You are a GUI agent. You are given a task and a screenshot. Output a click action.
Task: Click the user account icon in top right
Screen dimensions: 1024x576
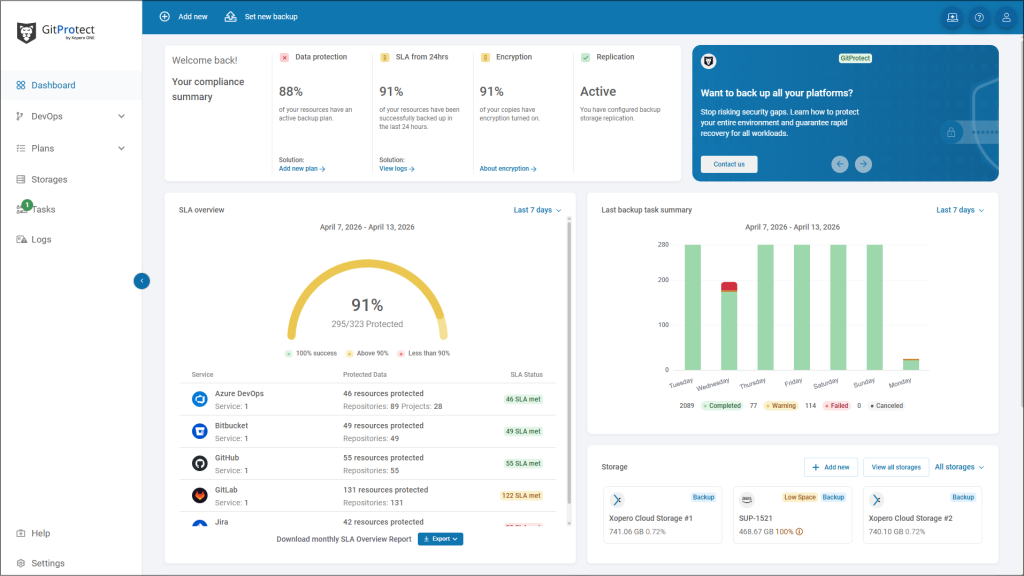click(1006, 17)
